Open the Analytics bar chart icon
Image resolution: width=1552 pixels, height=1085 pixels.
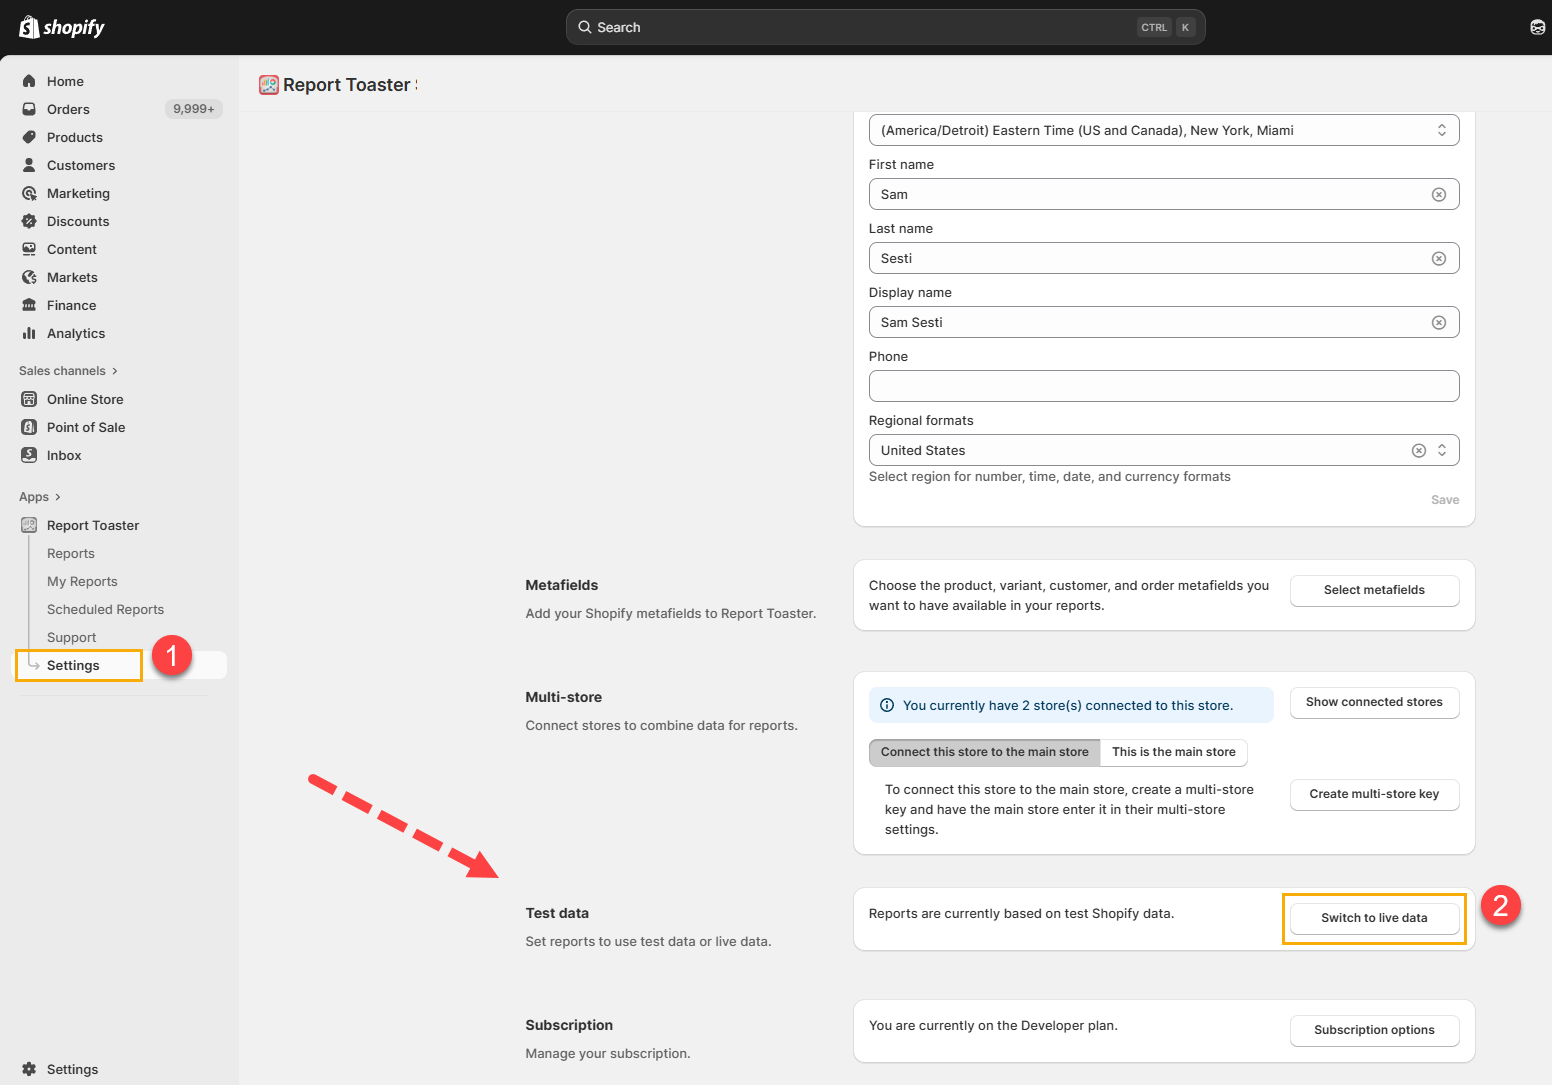coord(29,333)
